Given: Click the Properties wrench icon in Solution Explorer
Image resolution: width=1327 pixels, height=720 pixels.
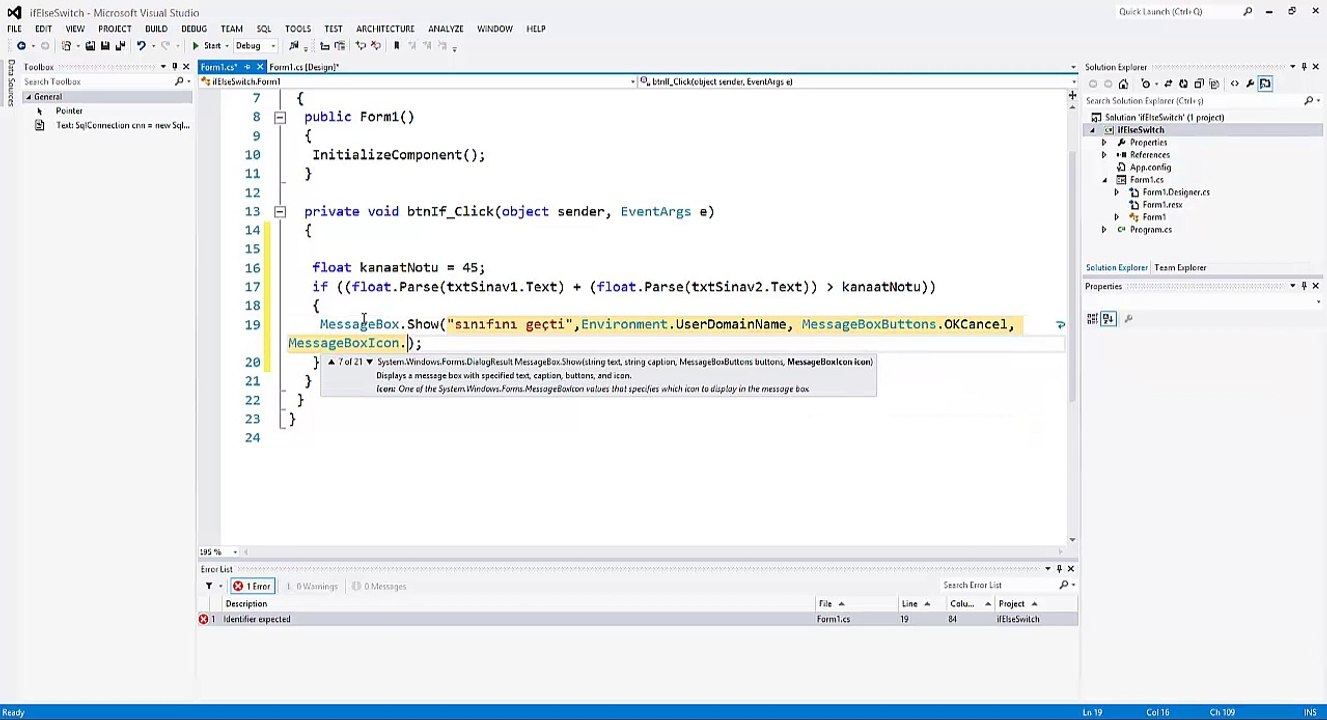Looking at the screenshot, I should click(x=1250, y=84).
